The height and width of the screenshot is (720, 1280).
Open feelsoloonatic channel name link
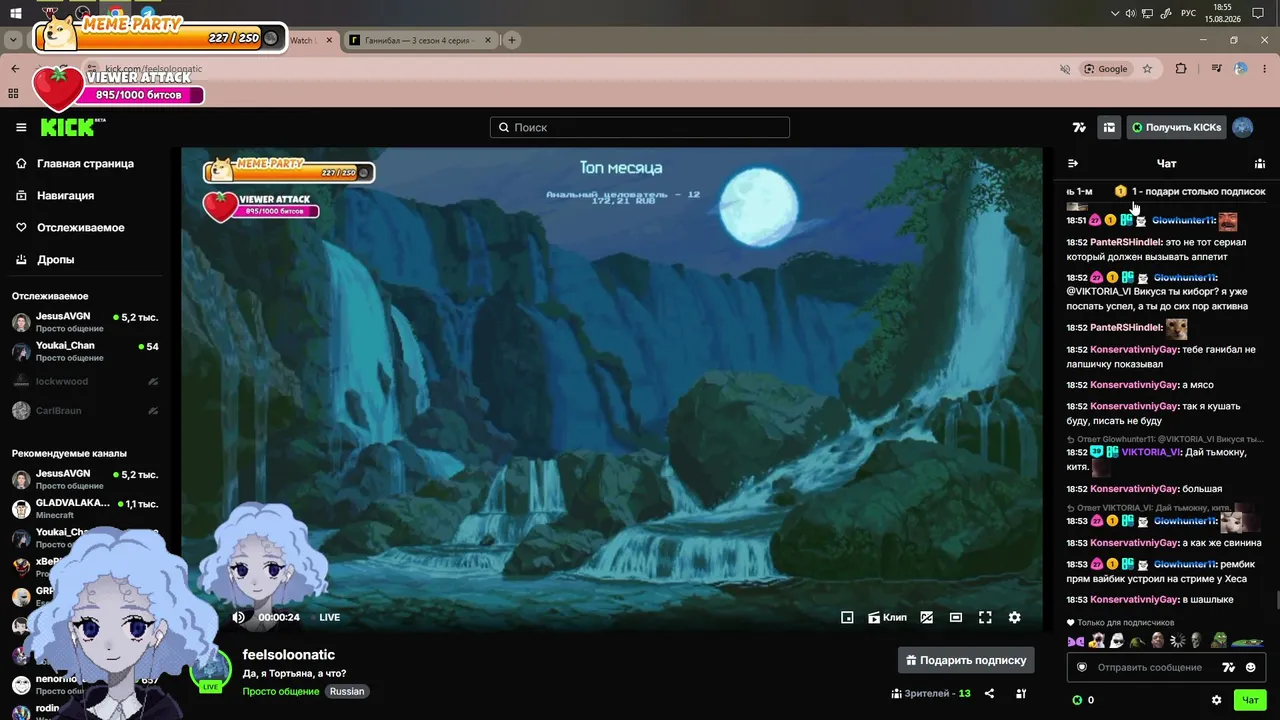click(288, 654)
